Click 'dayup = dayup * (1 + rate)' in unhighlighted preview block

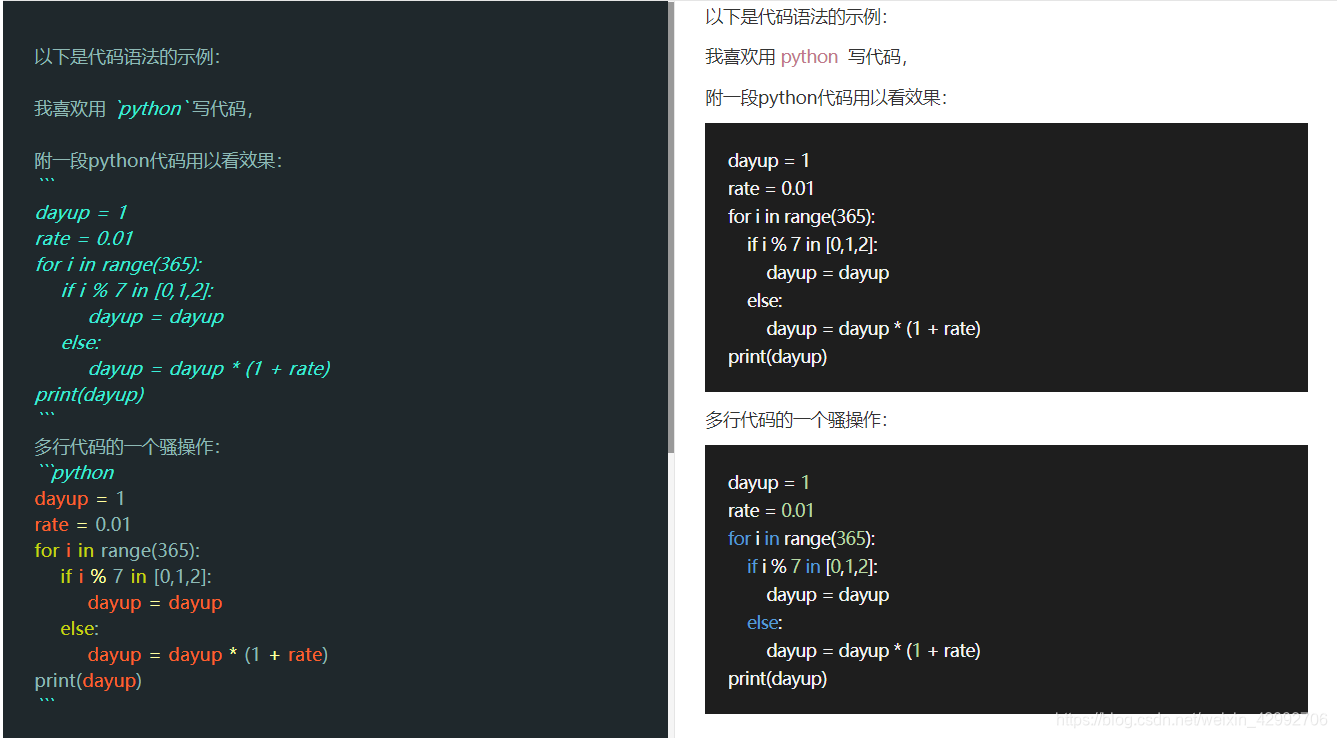tap(874, 329)
